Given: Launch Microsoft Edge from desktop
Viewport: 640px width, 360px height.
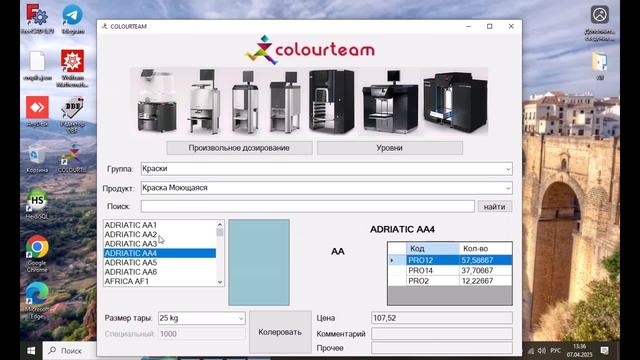Looking at the screenshot, I should click(x=37, y=300).
